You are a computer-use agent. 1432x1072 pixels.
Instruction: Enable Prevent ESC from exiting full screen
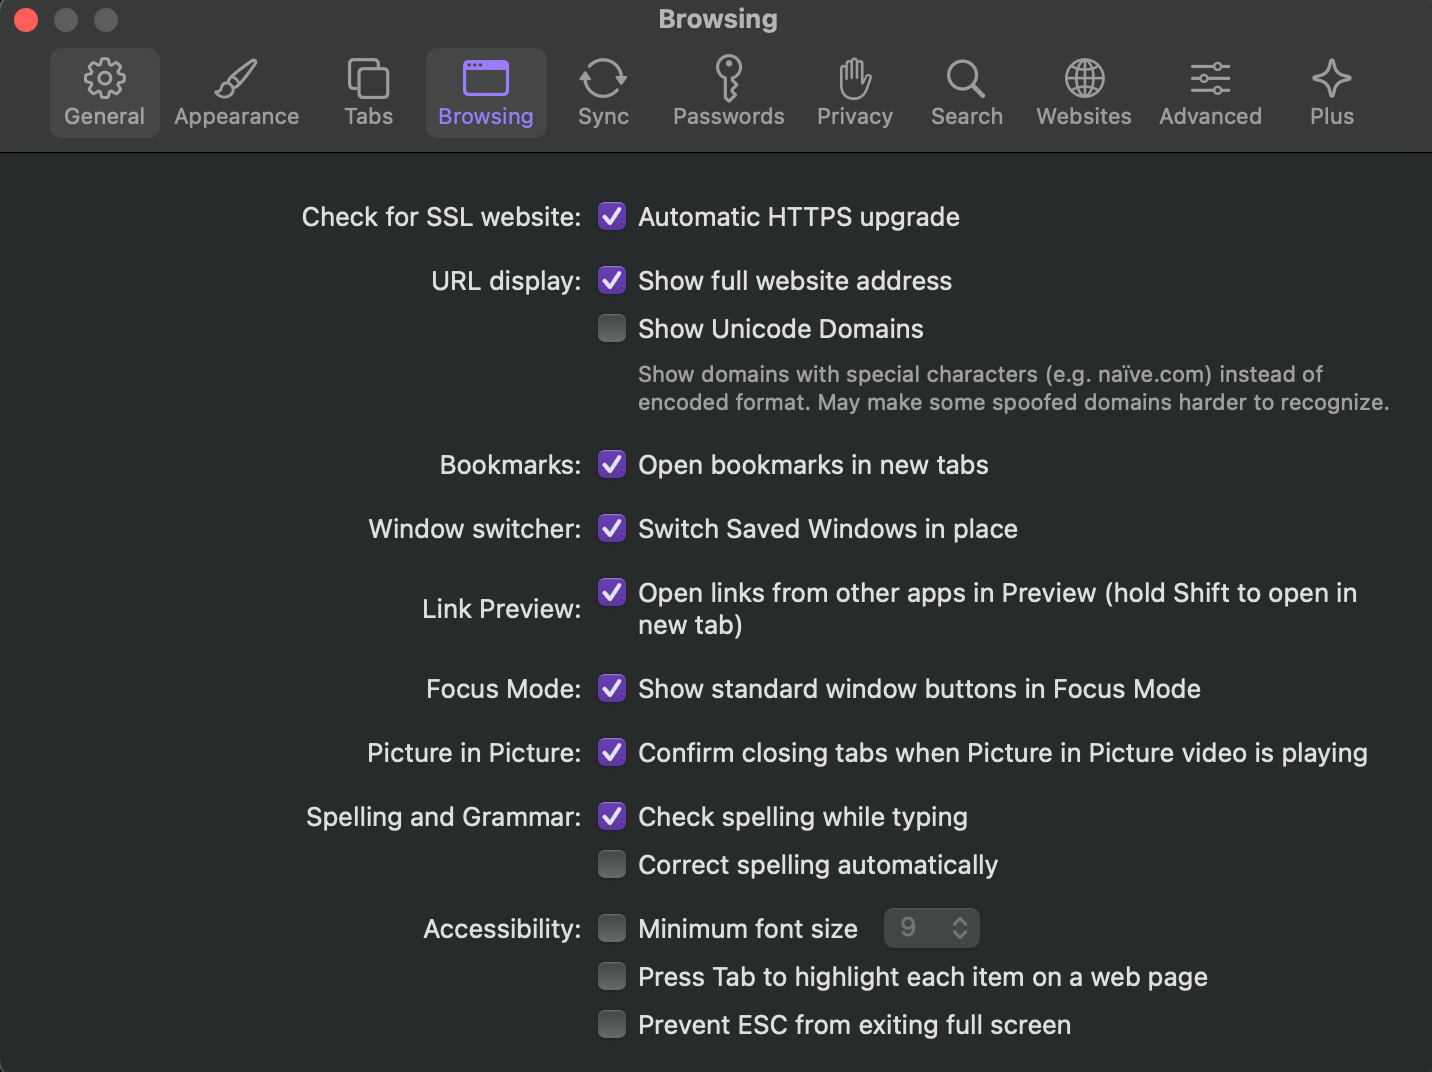click(612, 1024)
